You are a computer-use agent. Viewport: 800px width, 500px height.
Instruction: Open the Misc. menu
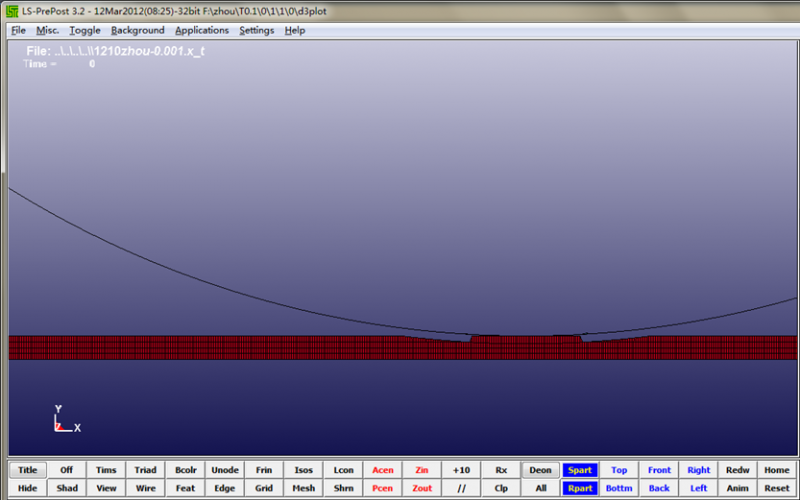tap(47, 31)
